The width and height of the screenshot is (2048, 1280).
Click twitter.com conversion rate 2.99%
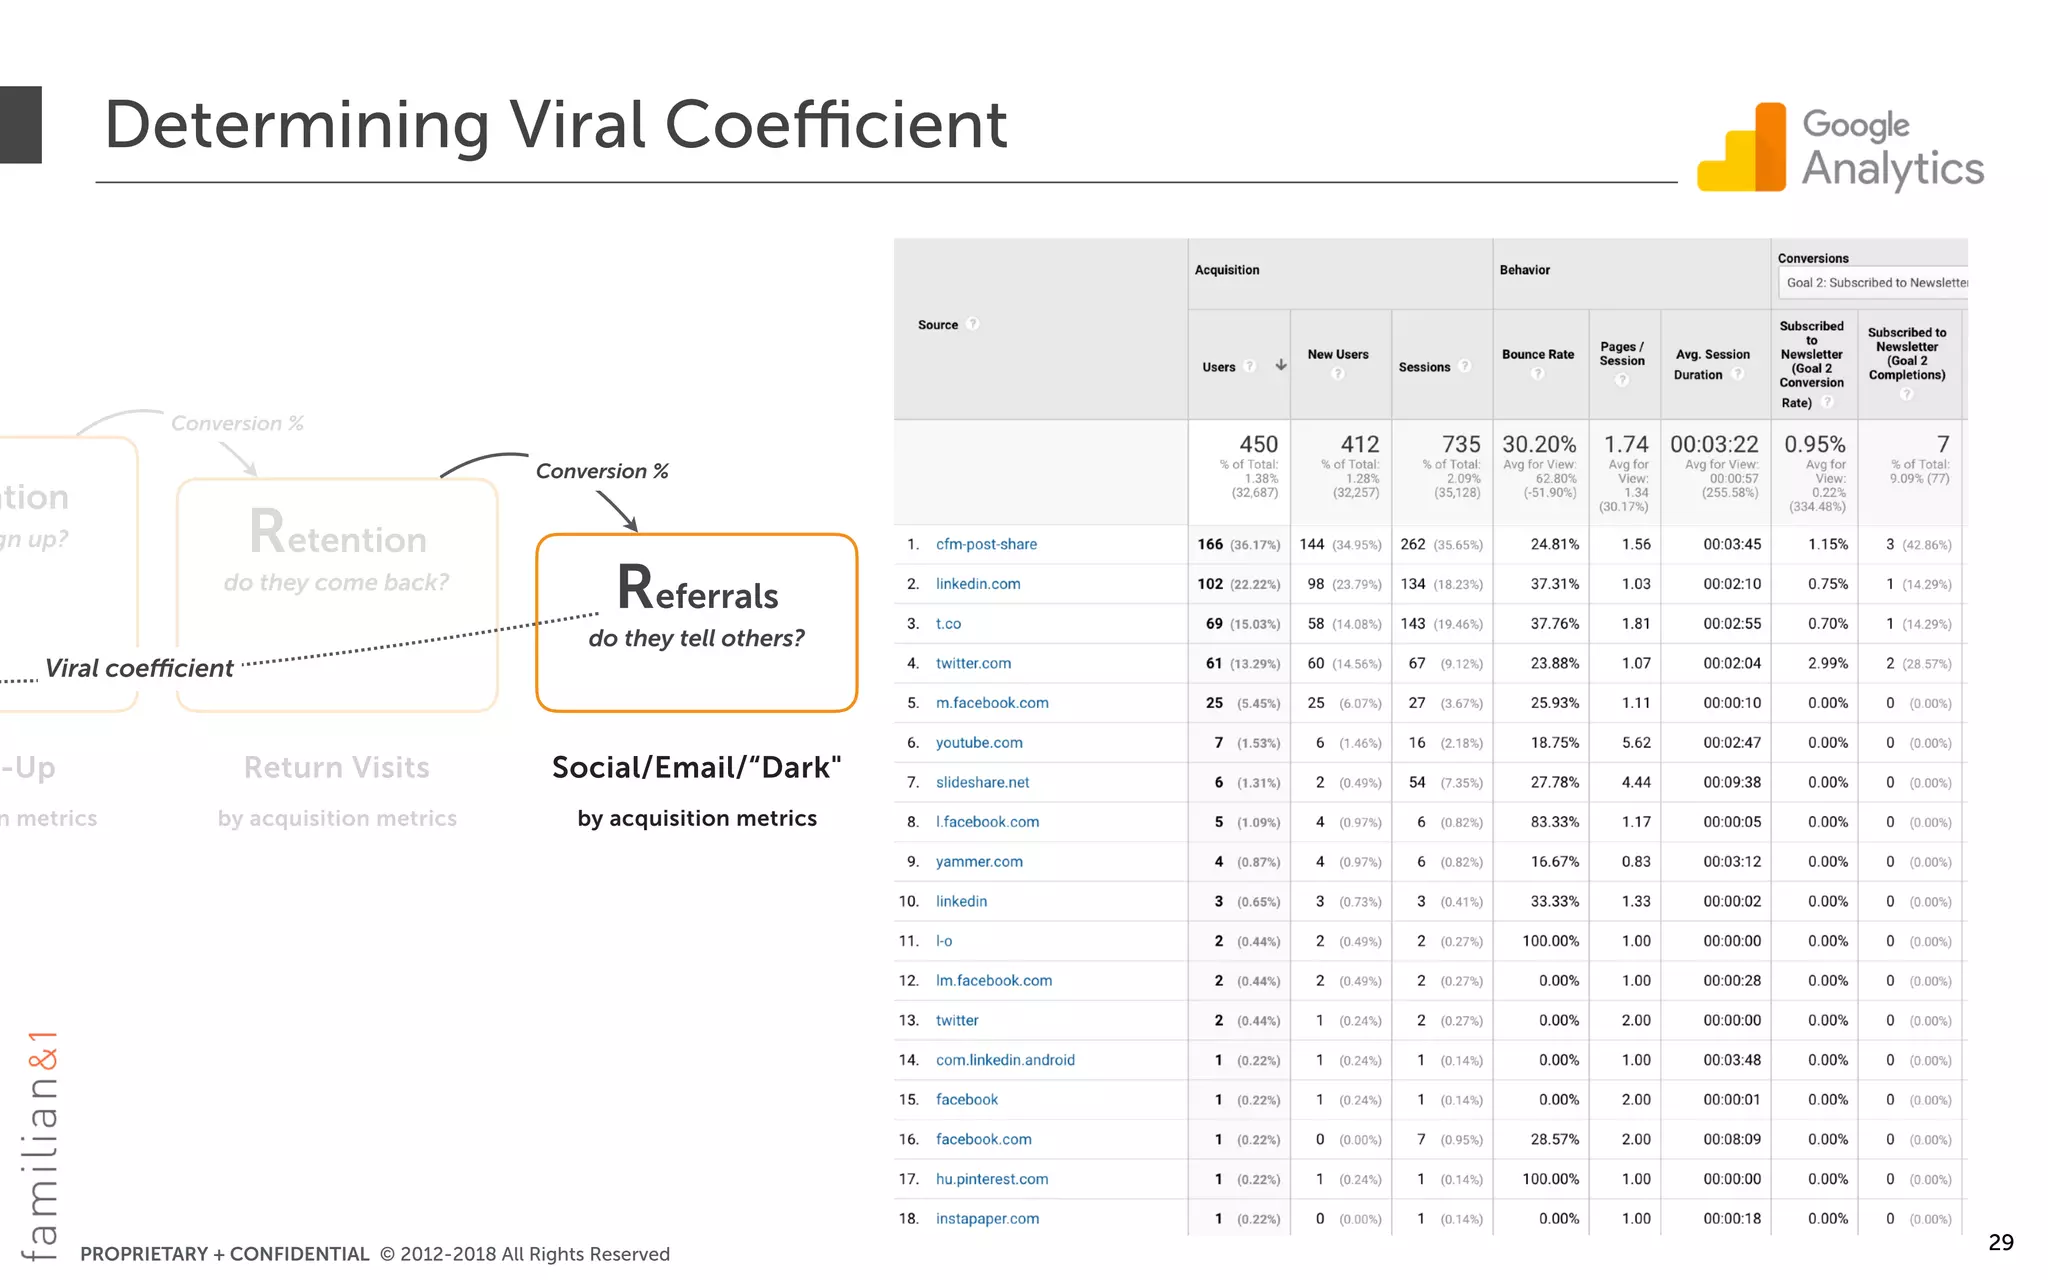pos(1827,663)
